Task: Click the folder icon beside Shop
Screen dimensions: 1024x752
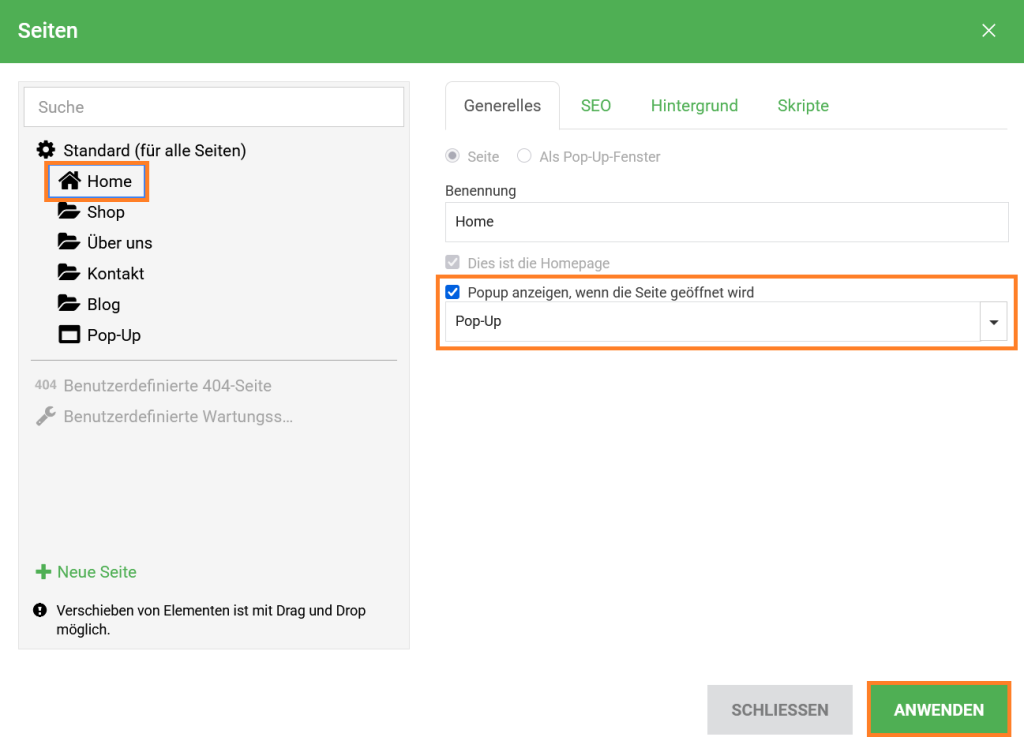Action: point(69,212)
